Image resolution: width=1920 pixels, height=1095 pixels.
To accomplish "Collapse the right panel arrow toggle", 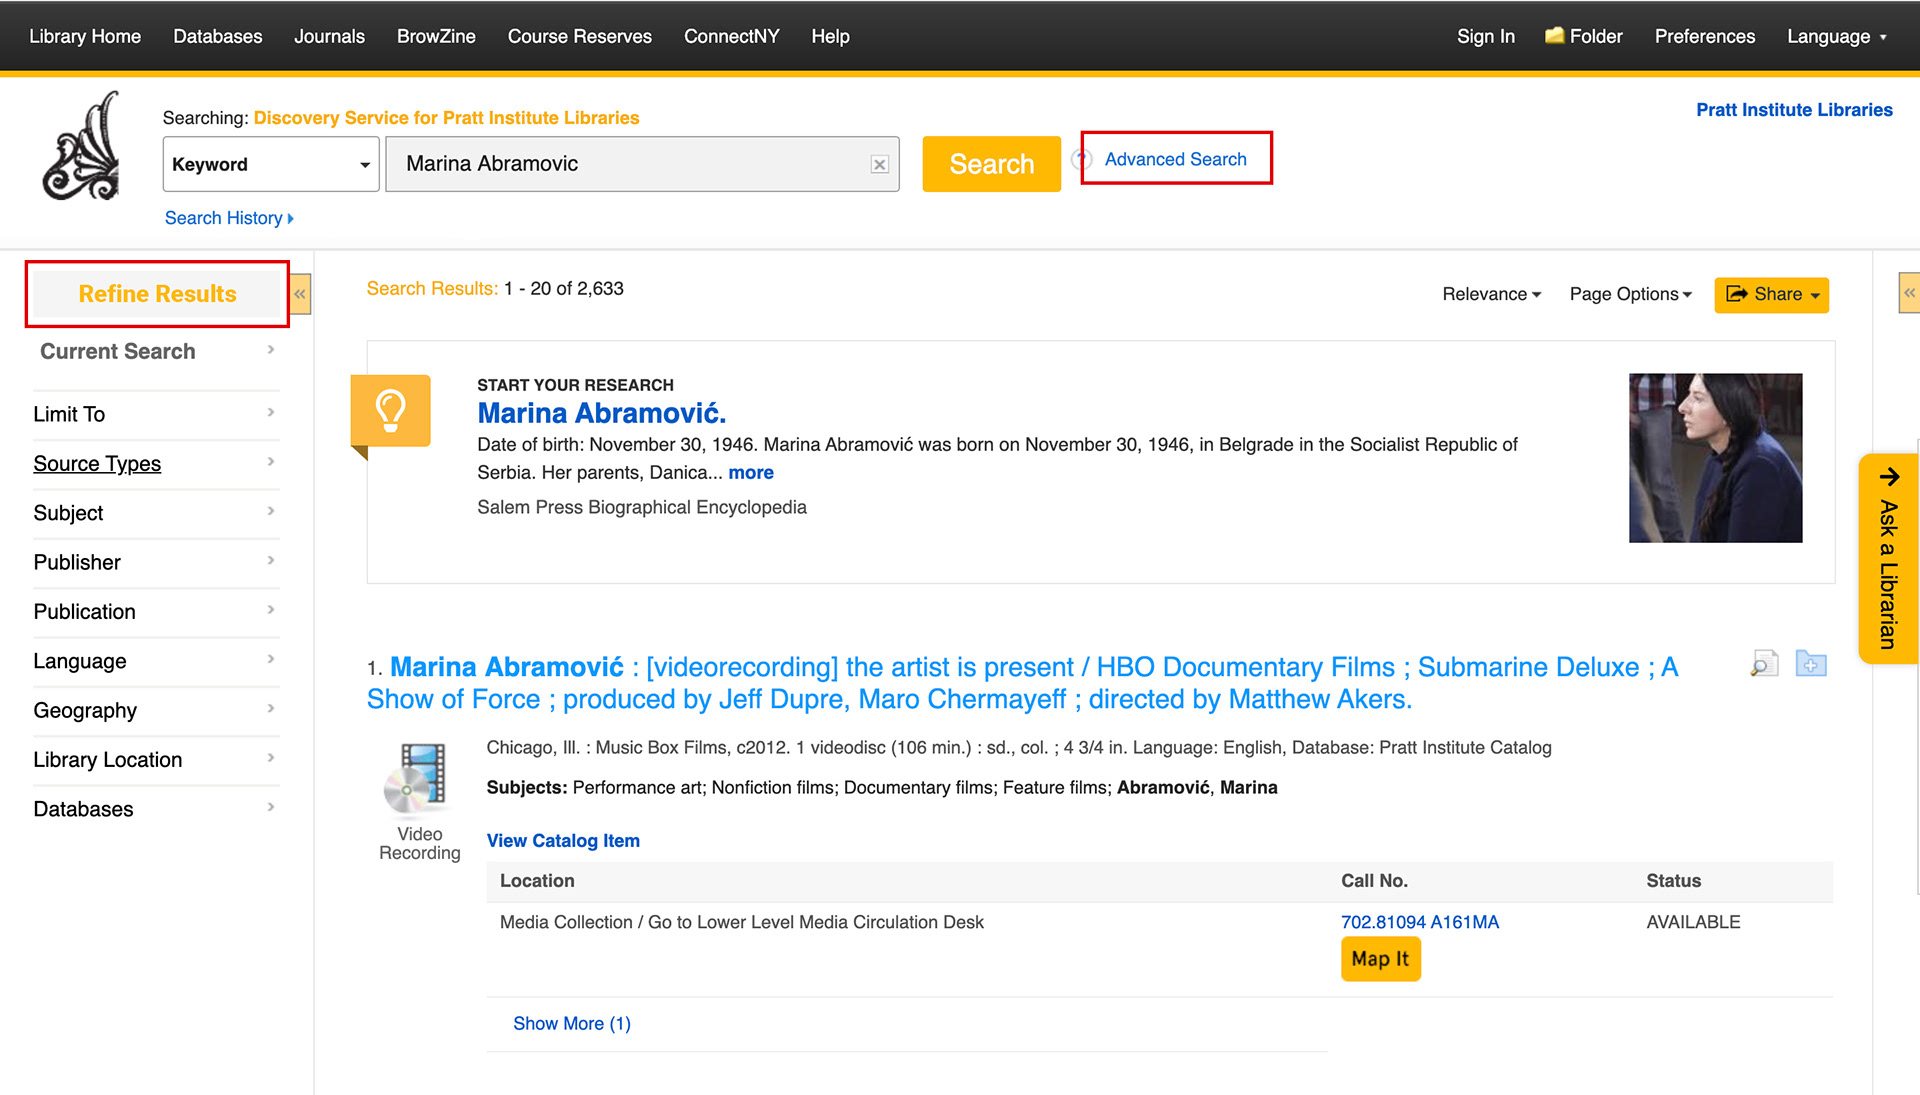I will click(1909, 293).
